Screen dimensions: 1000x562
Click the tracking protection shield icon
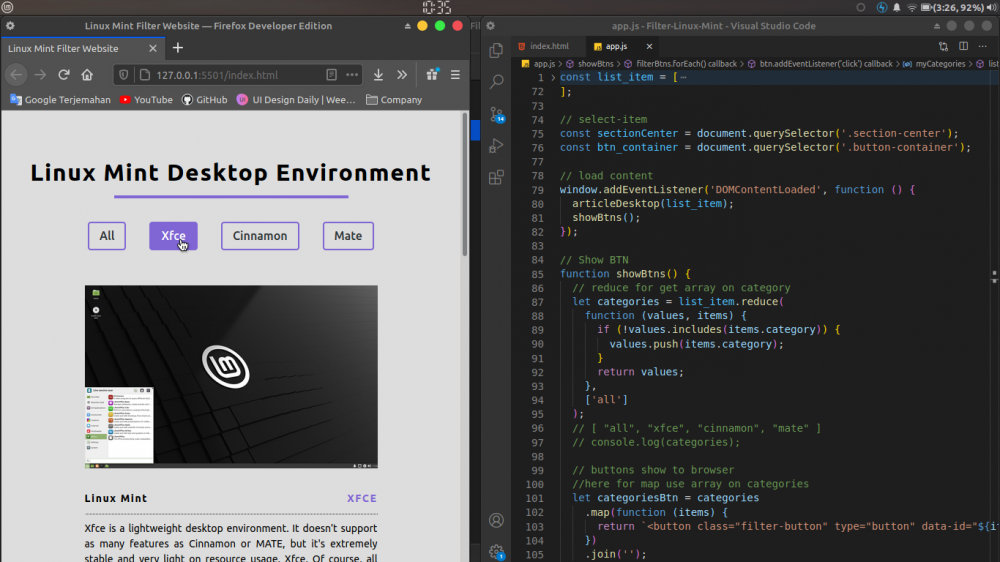pos(124,75)
